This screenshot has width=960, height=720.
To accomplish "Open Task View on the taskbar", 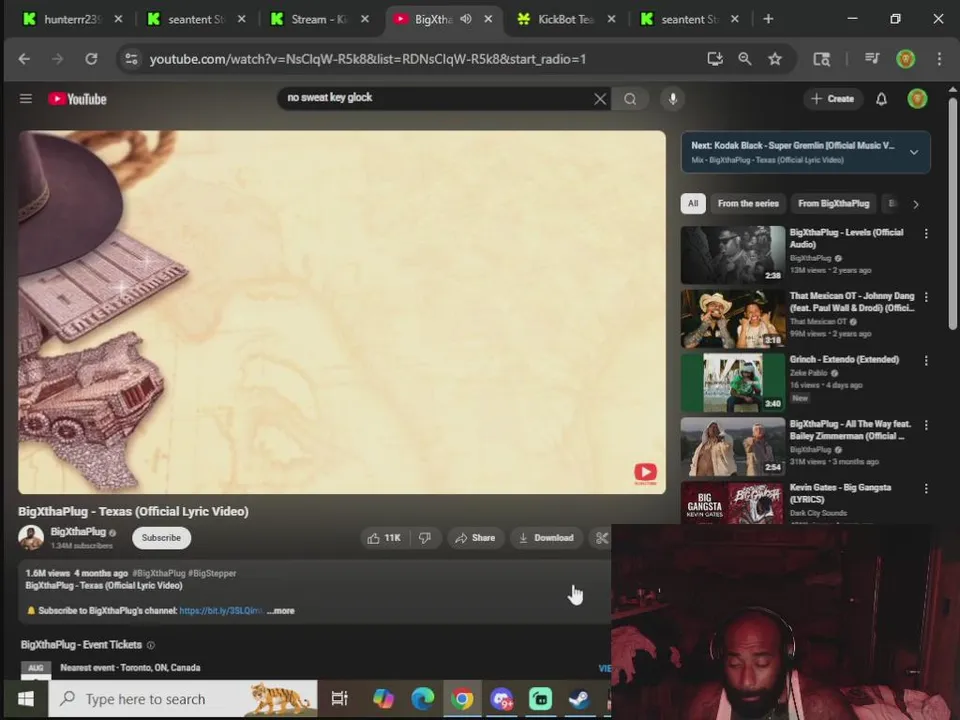I will point(339,699).
